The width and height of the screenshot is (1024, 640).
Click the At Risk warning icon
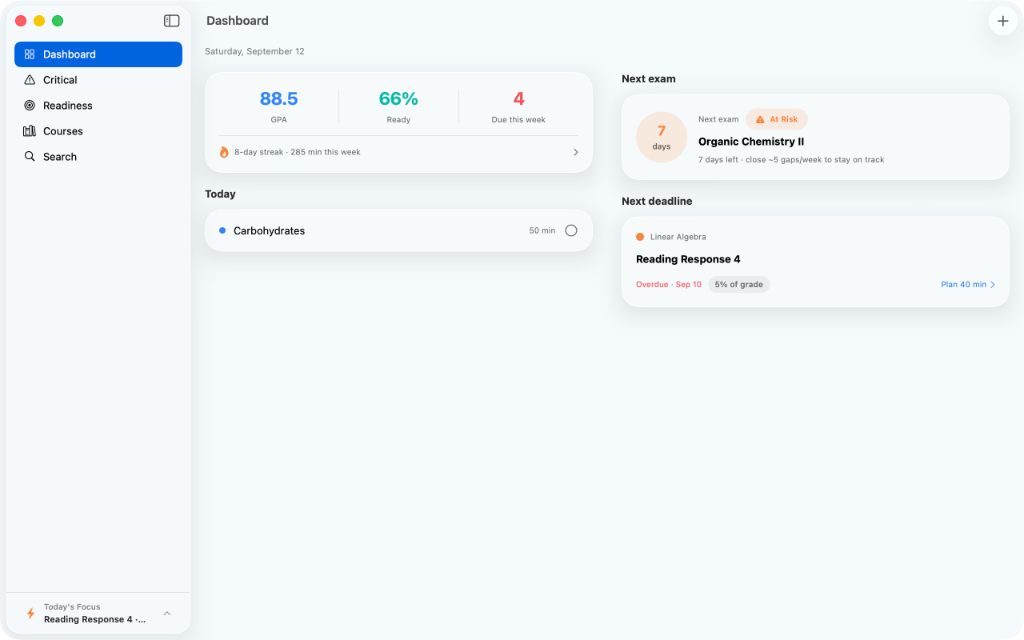coord(760,120)
